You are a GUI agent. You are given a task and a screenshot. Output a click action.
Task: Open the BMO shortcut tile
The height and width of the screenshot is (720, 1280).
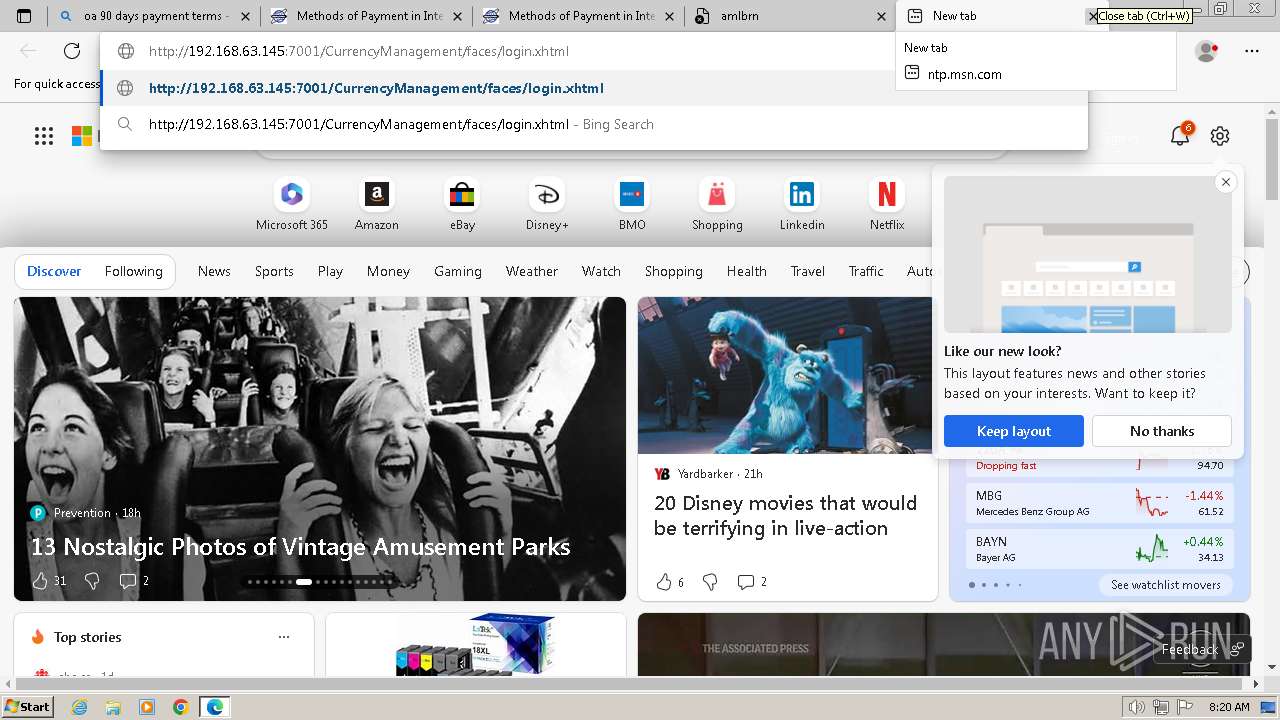click(632, 205)
